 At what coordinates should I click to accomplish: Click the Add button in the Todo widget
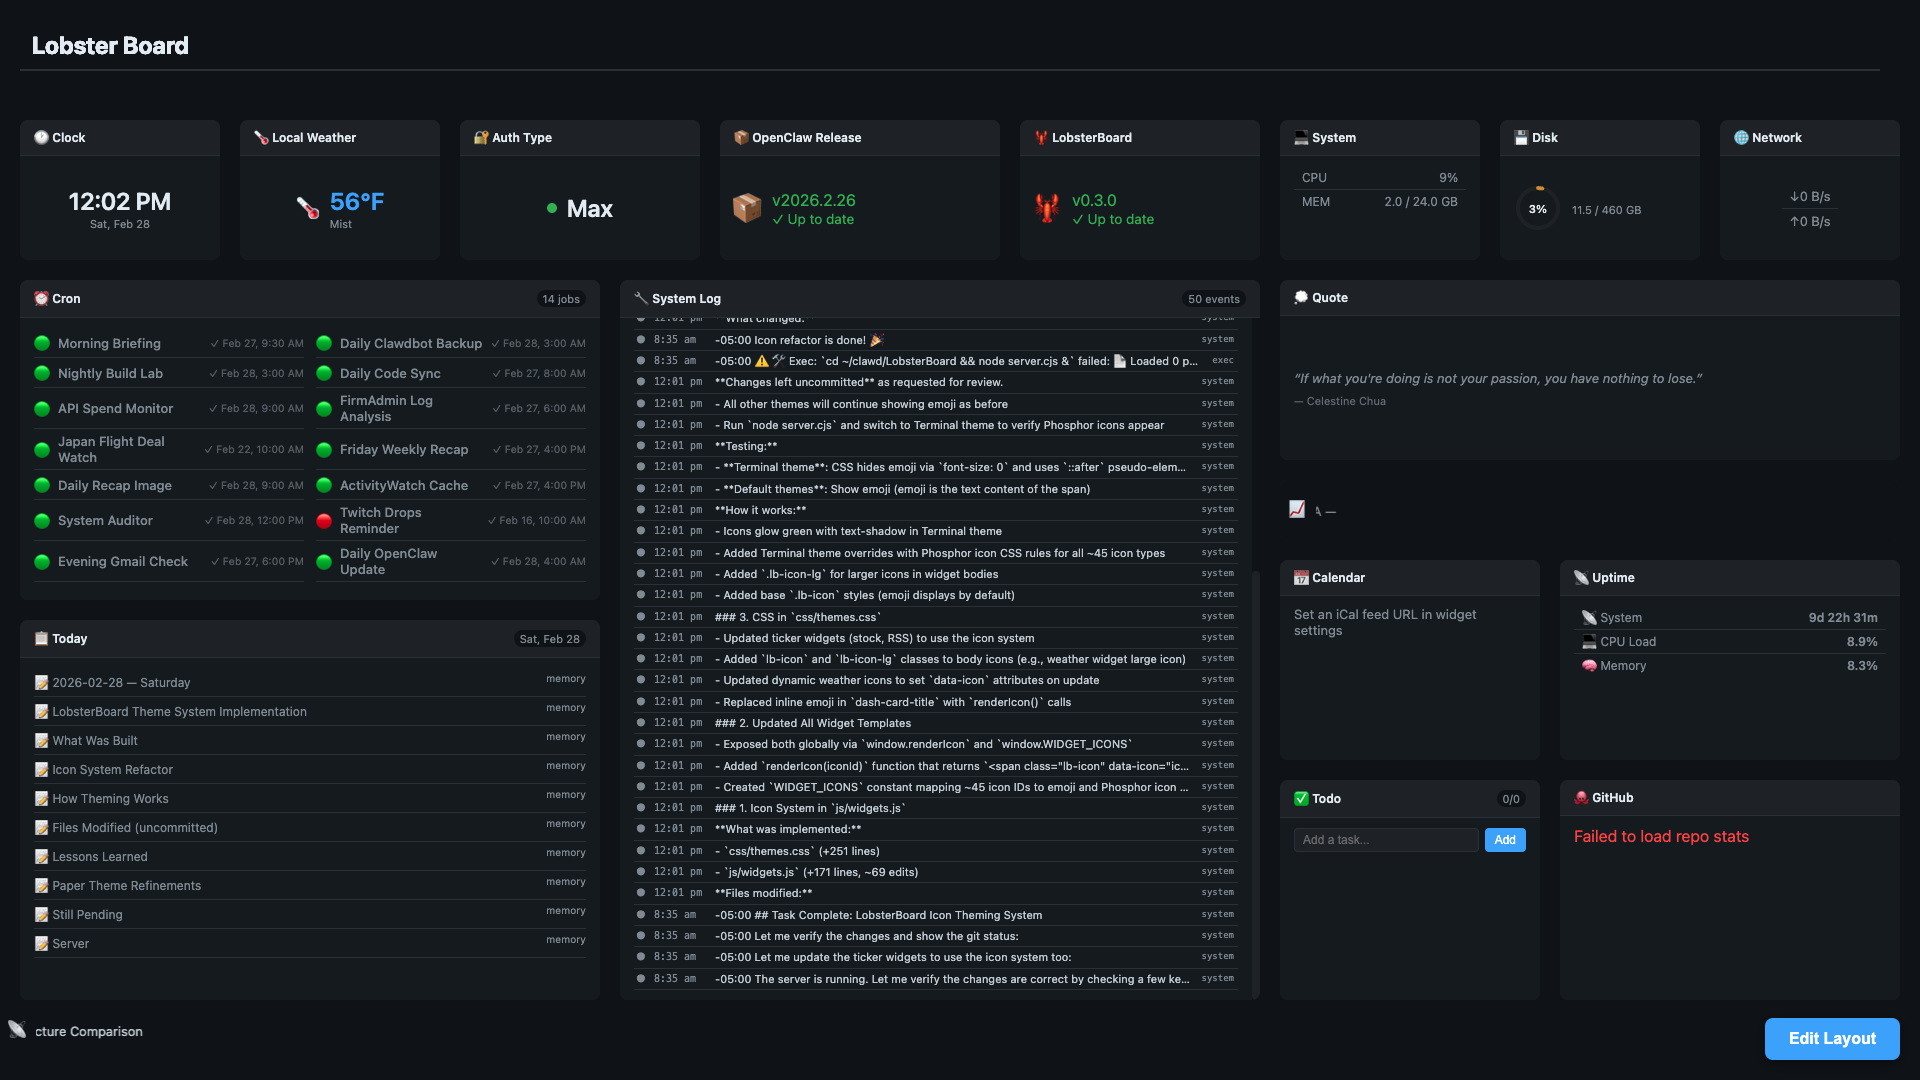coord(1505,840)
